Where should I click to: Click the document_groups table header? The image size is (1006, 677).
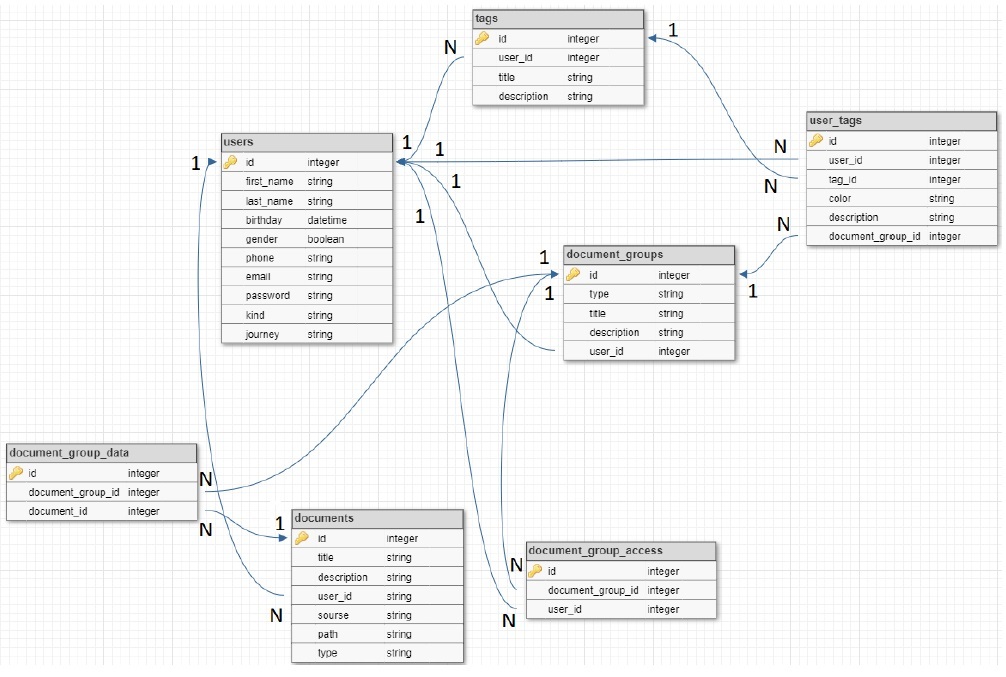649,255
